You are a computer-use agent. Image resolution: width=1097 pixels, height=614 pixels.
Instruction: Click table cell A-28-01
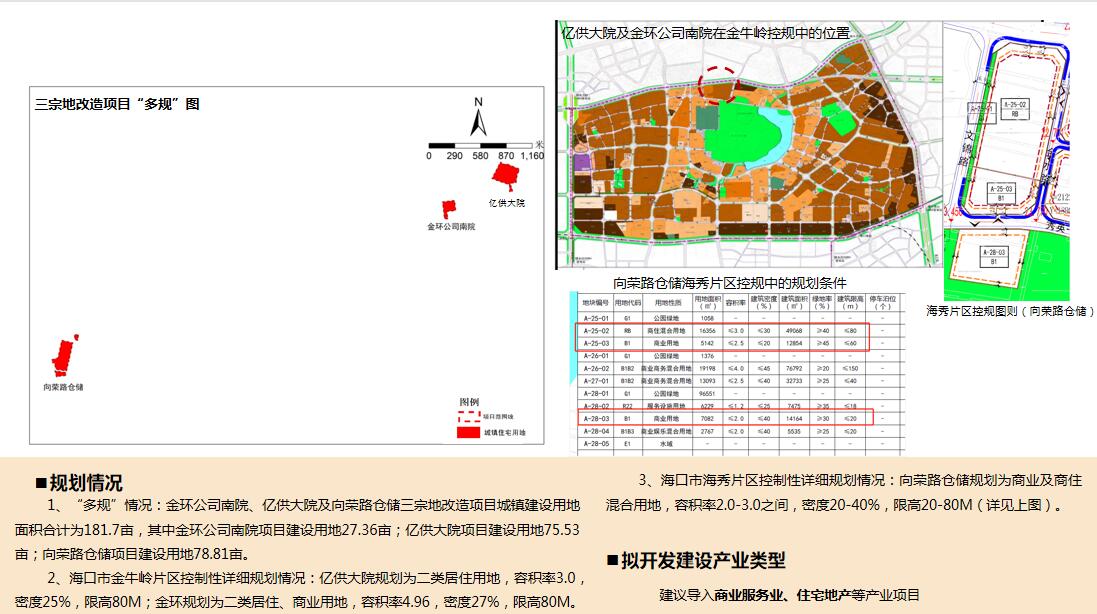(x=596, y=394)
